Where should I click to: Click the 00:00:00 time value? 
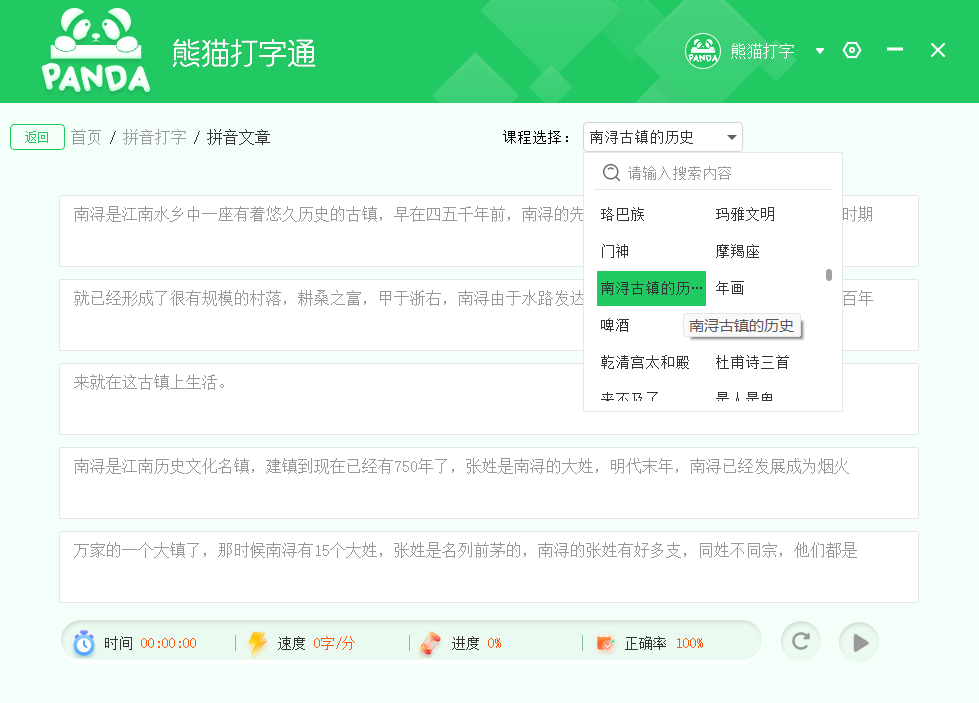[169, 643]
